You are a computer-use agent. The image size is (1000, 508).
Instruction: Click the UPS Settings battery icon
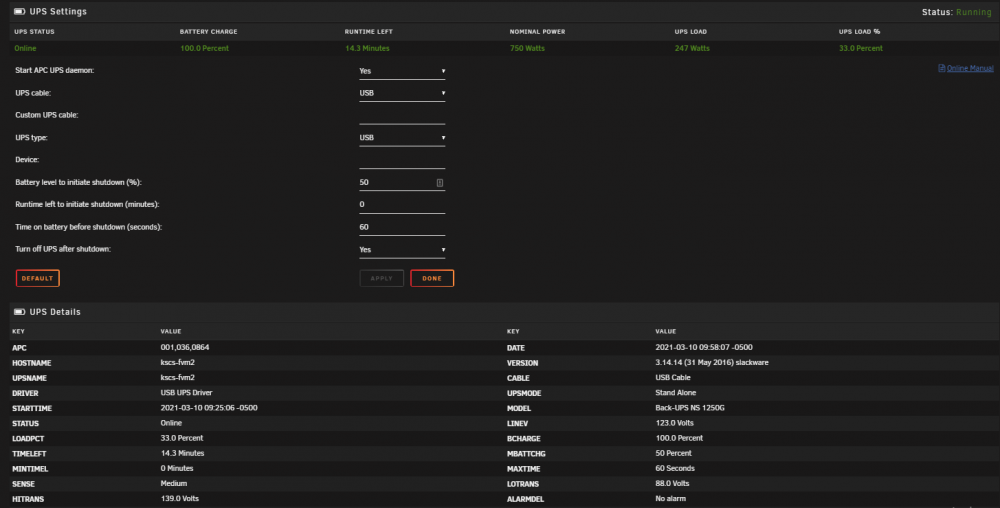(x=20, y=11)
